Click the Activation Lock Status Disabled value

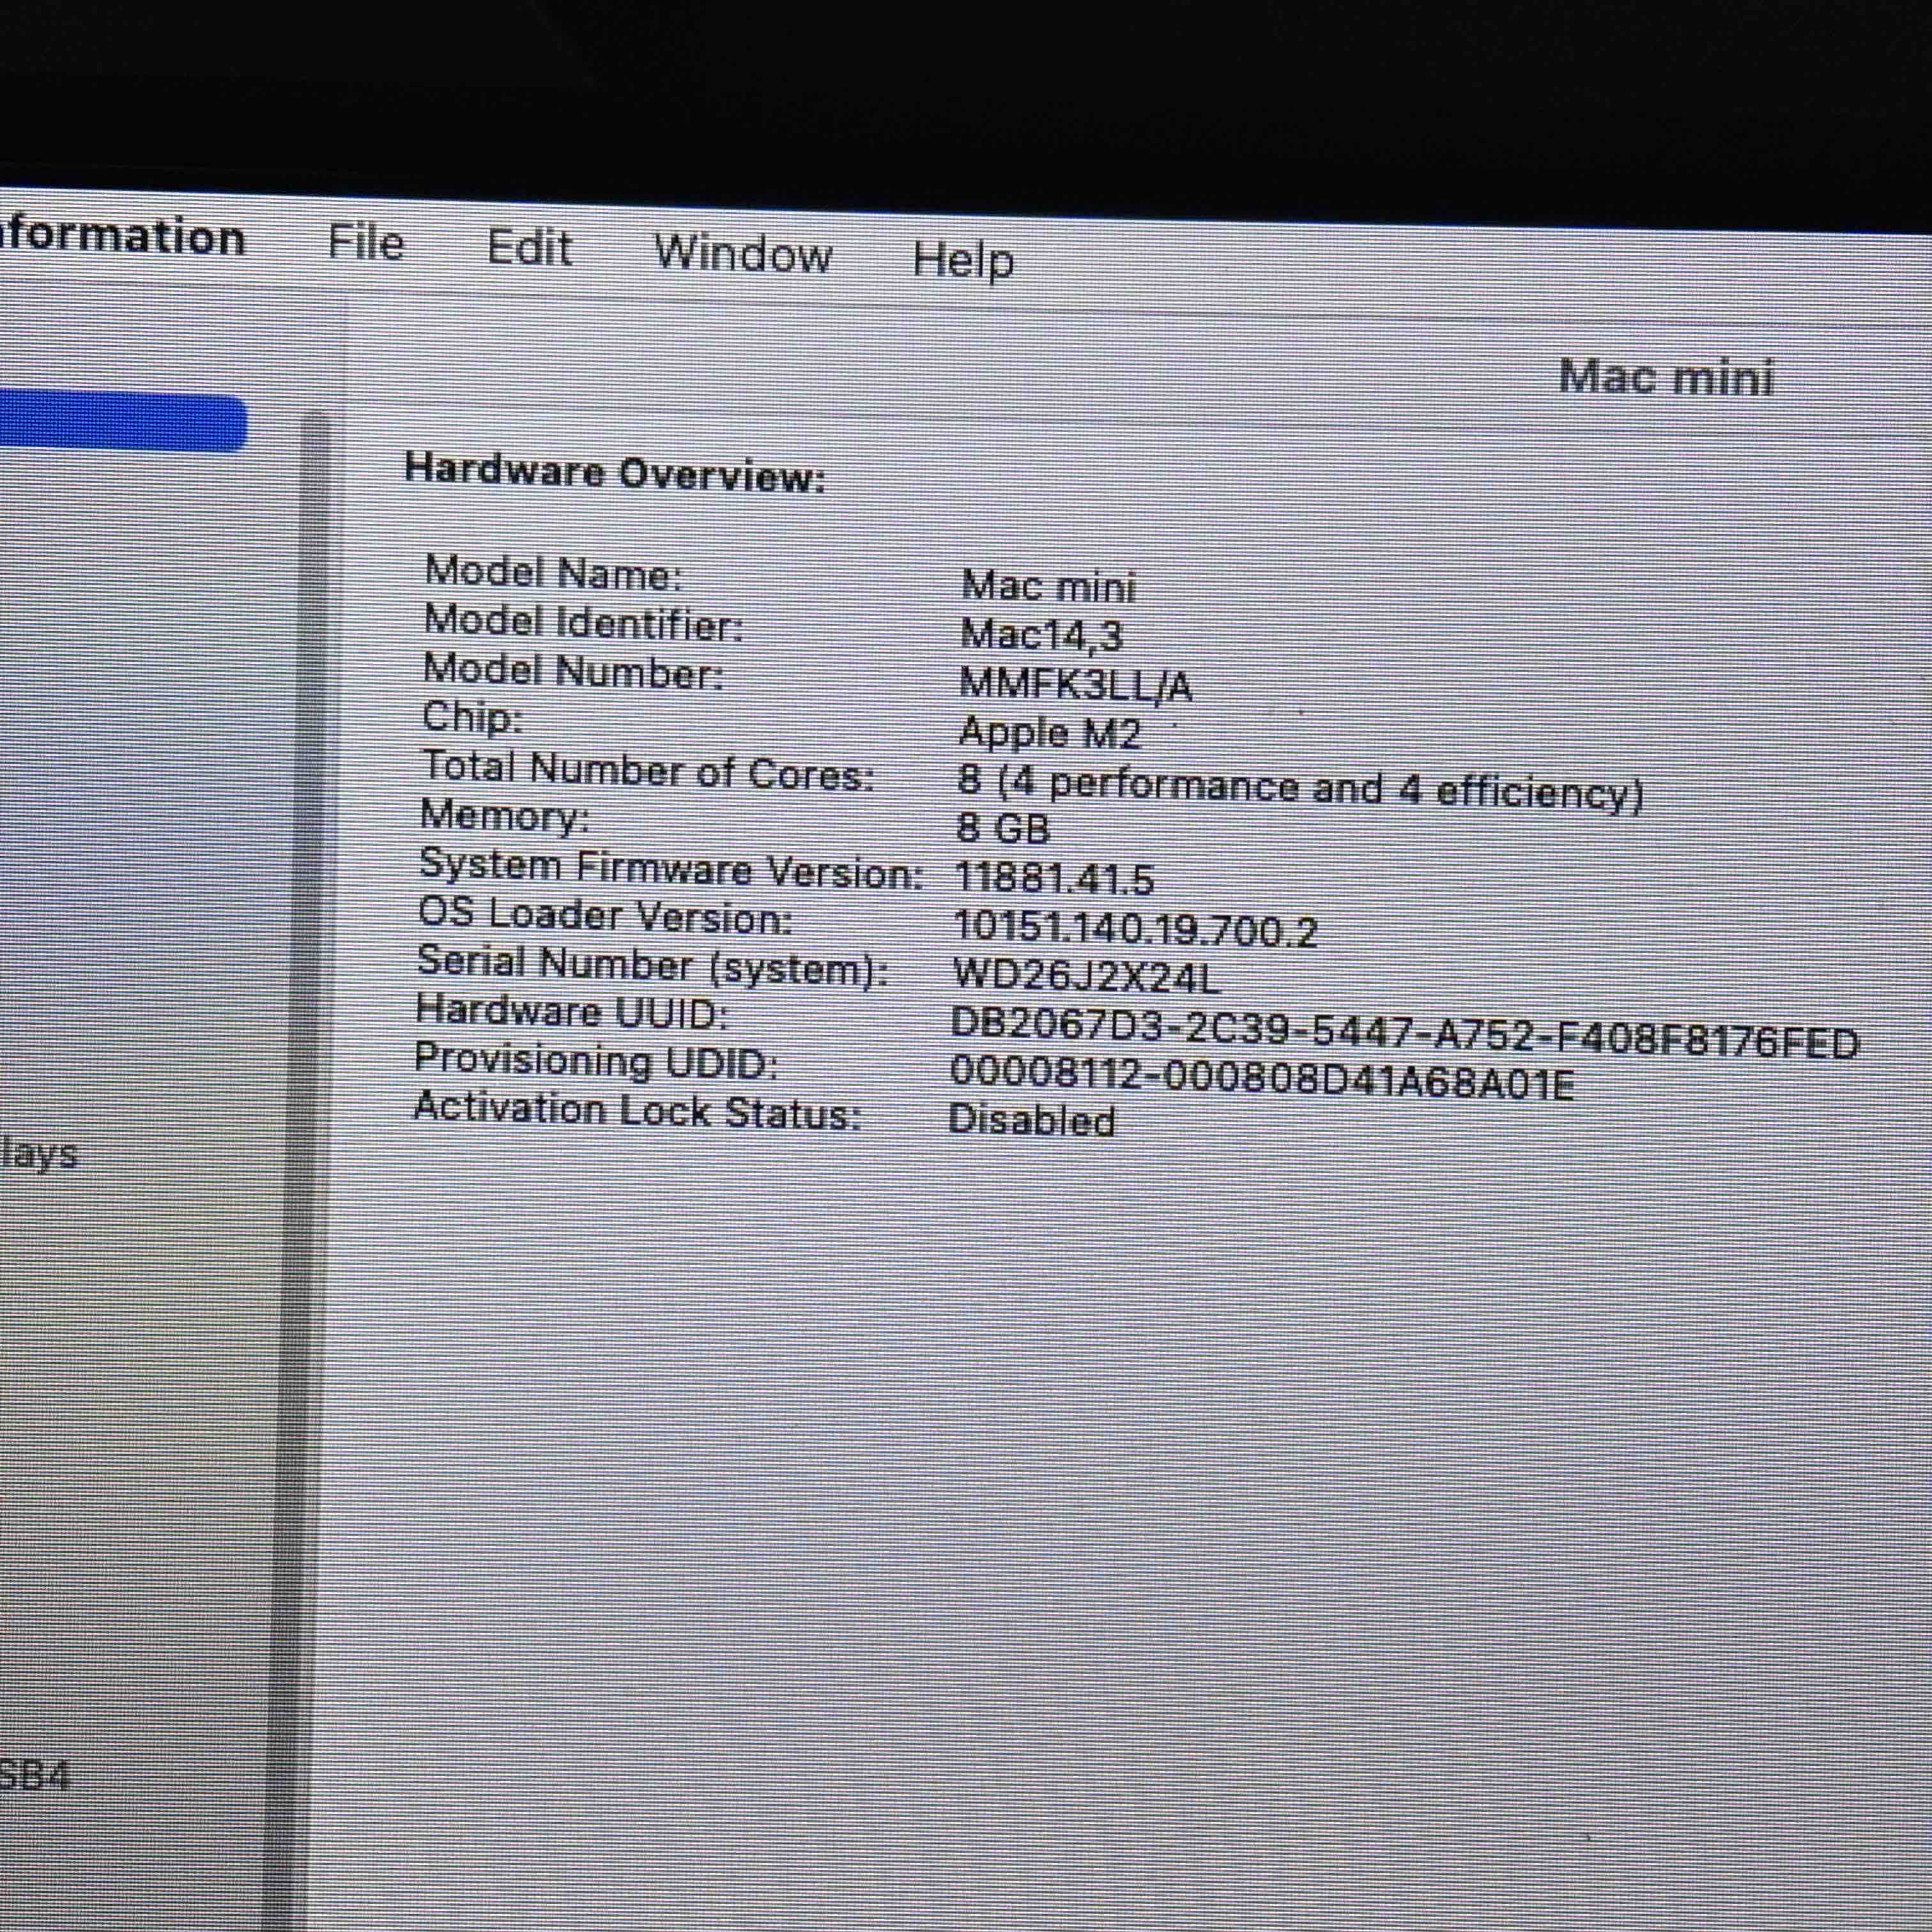click(x=1031, y=1119)
